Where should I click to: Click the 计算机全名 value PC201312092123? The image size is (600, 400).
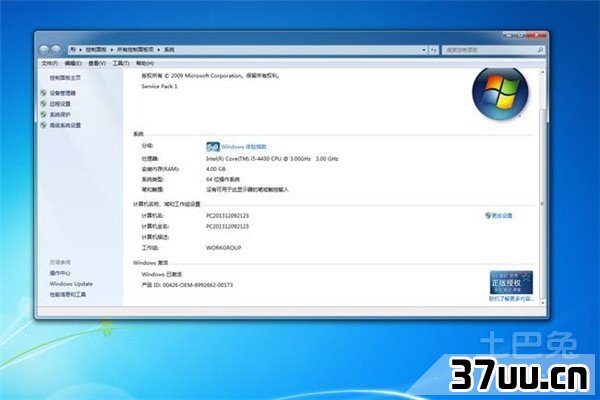227,226
